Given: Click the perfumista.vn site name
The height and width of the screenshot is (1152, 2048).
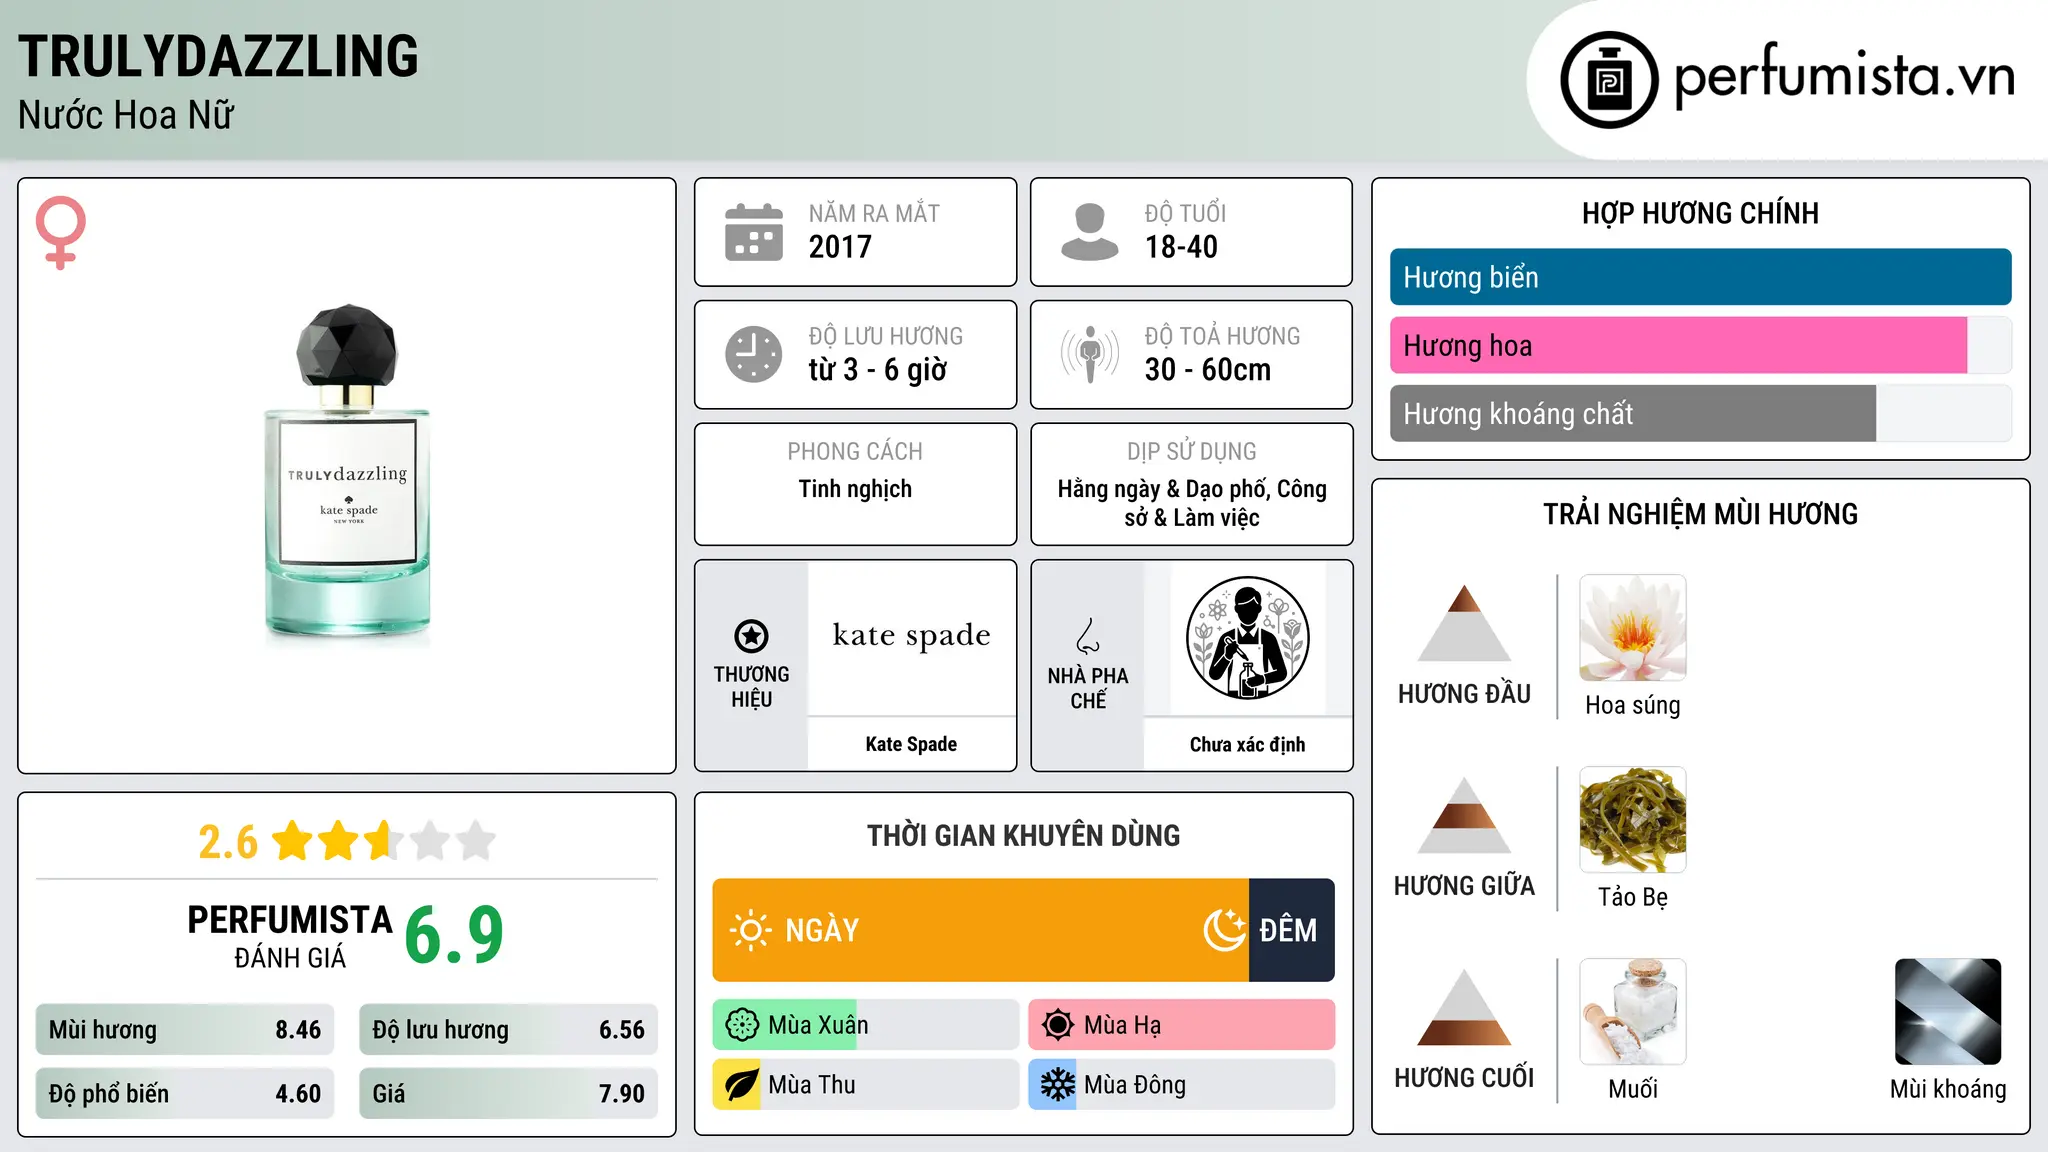Looking at the screenshot, I should tap(1845, 76).
